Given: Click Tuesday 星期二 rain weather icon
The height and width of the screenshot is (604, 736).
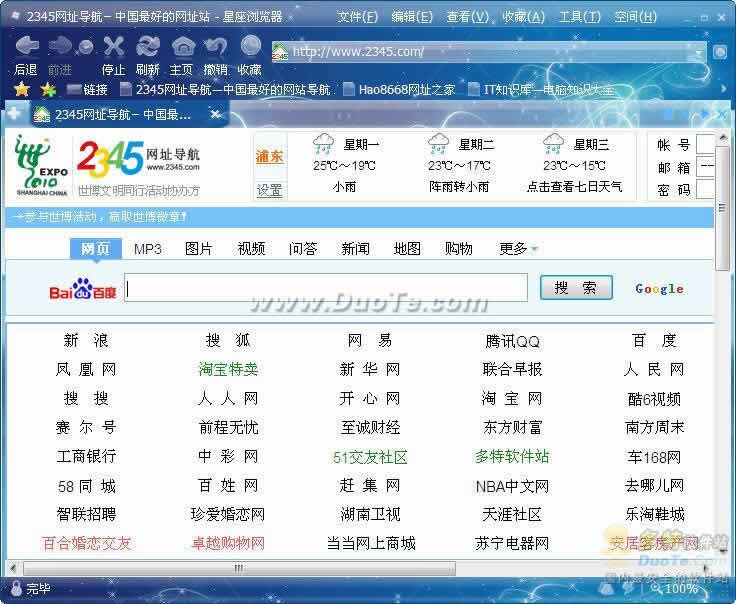Looking at the screenshot, I should [438, 143].
